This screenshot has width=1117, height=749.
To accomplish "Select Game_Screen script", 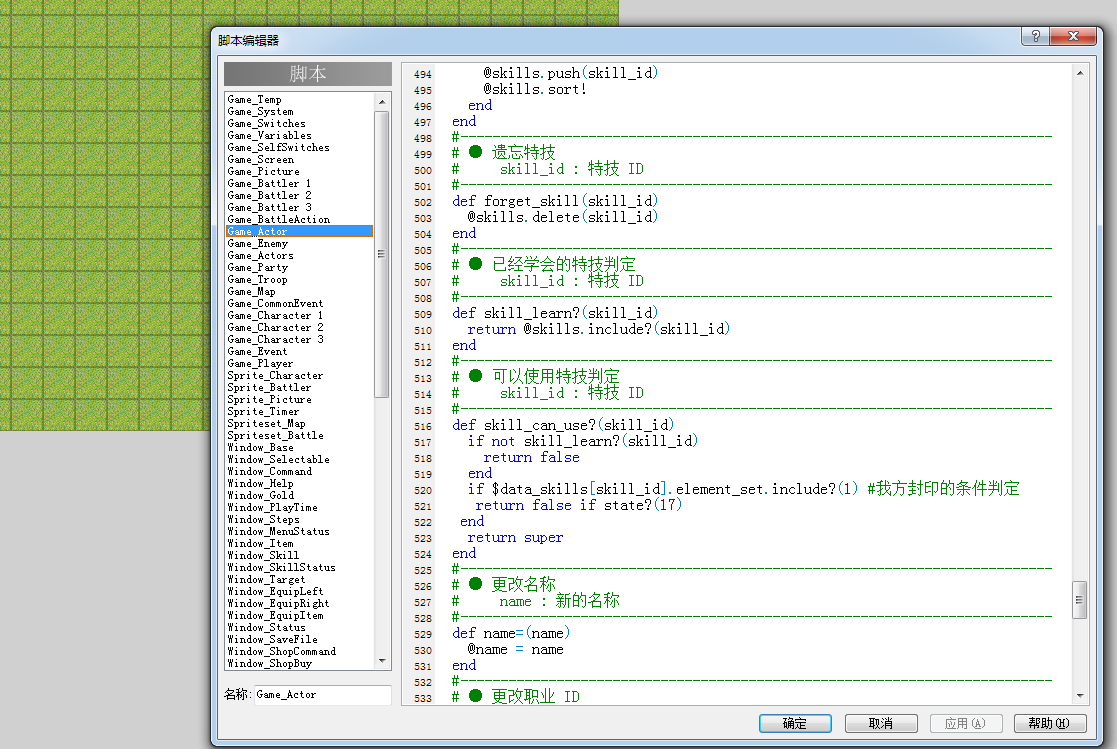I will tap(299, 160).
